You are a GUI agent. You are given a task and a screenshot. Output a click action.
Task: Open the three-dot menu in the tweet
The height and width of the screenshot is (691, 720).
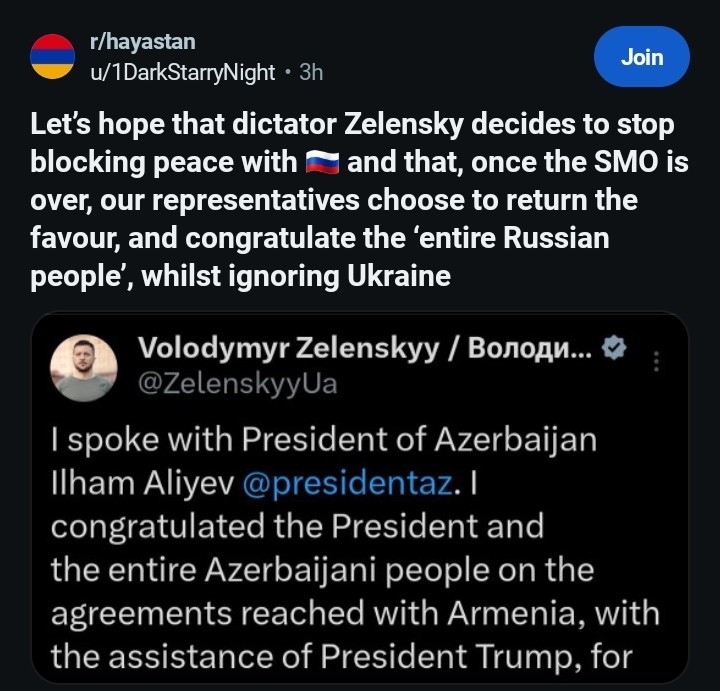point(656,361)
